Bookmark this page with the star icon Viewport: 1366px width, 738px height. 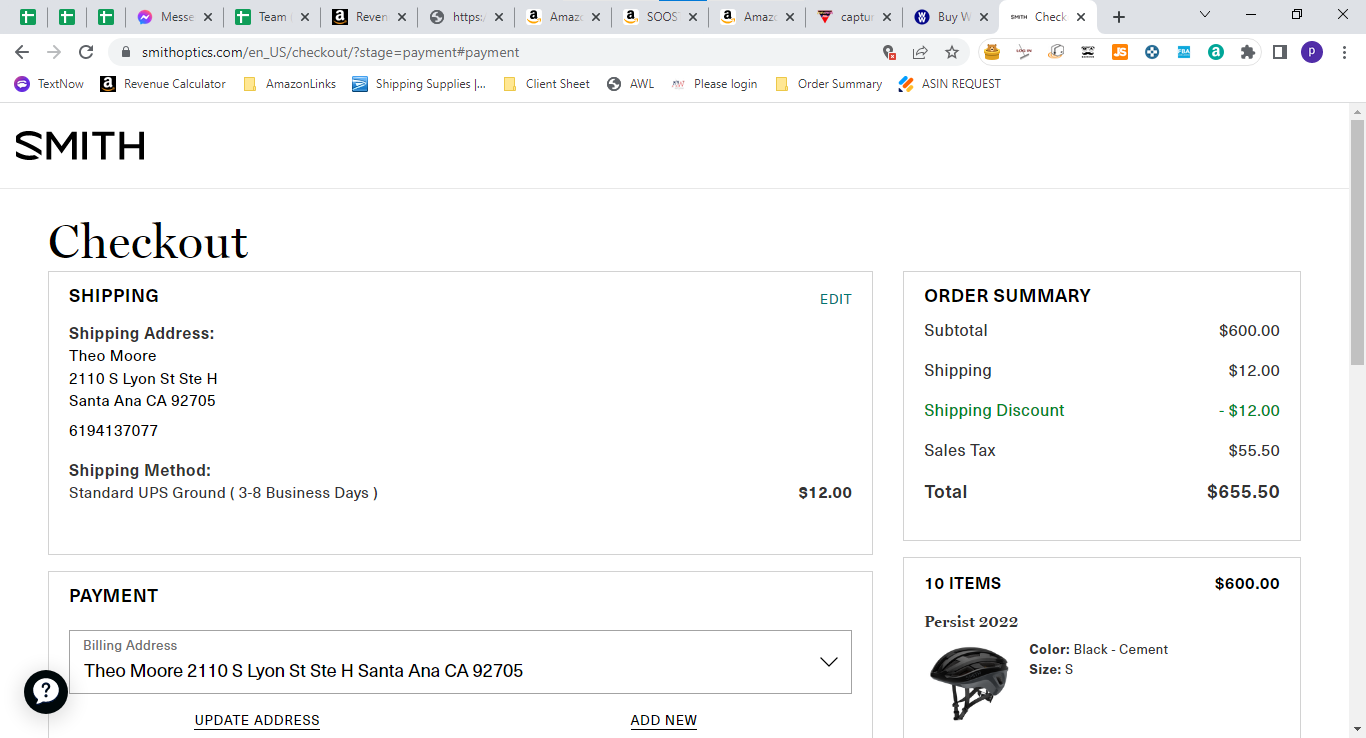point(952,52)
